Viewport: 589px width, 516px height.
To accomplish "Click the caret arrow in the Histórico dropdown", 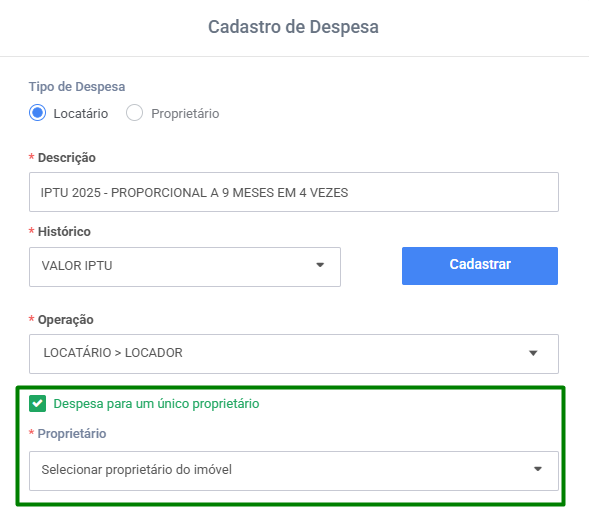I will (320, 265).
